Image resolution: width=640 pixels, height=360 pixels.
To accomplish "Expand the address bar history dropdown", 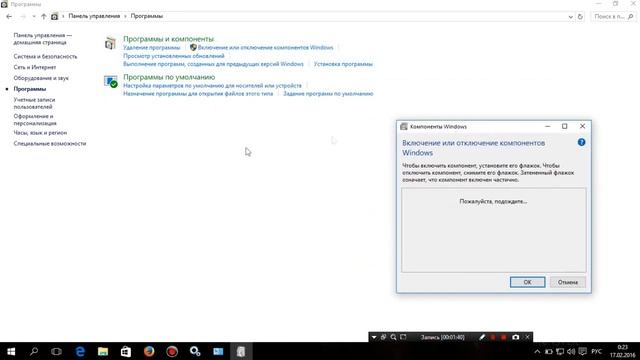I will [x=570, y=17].
